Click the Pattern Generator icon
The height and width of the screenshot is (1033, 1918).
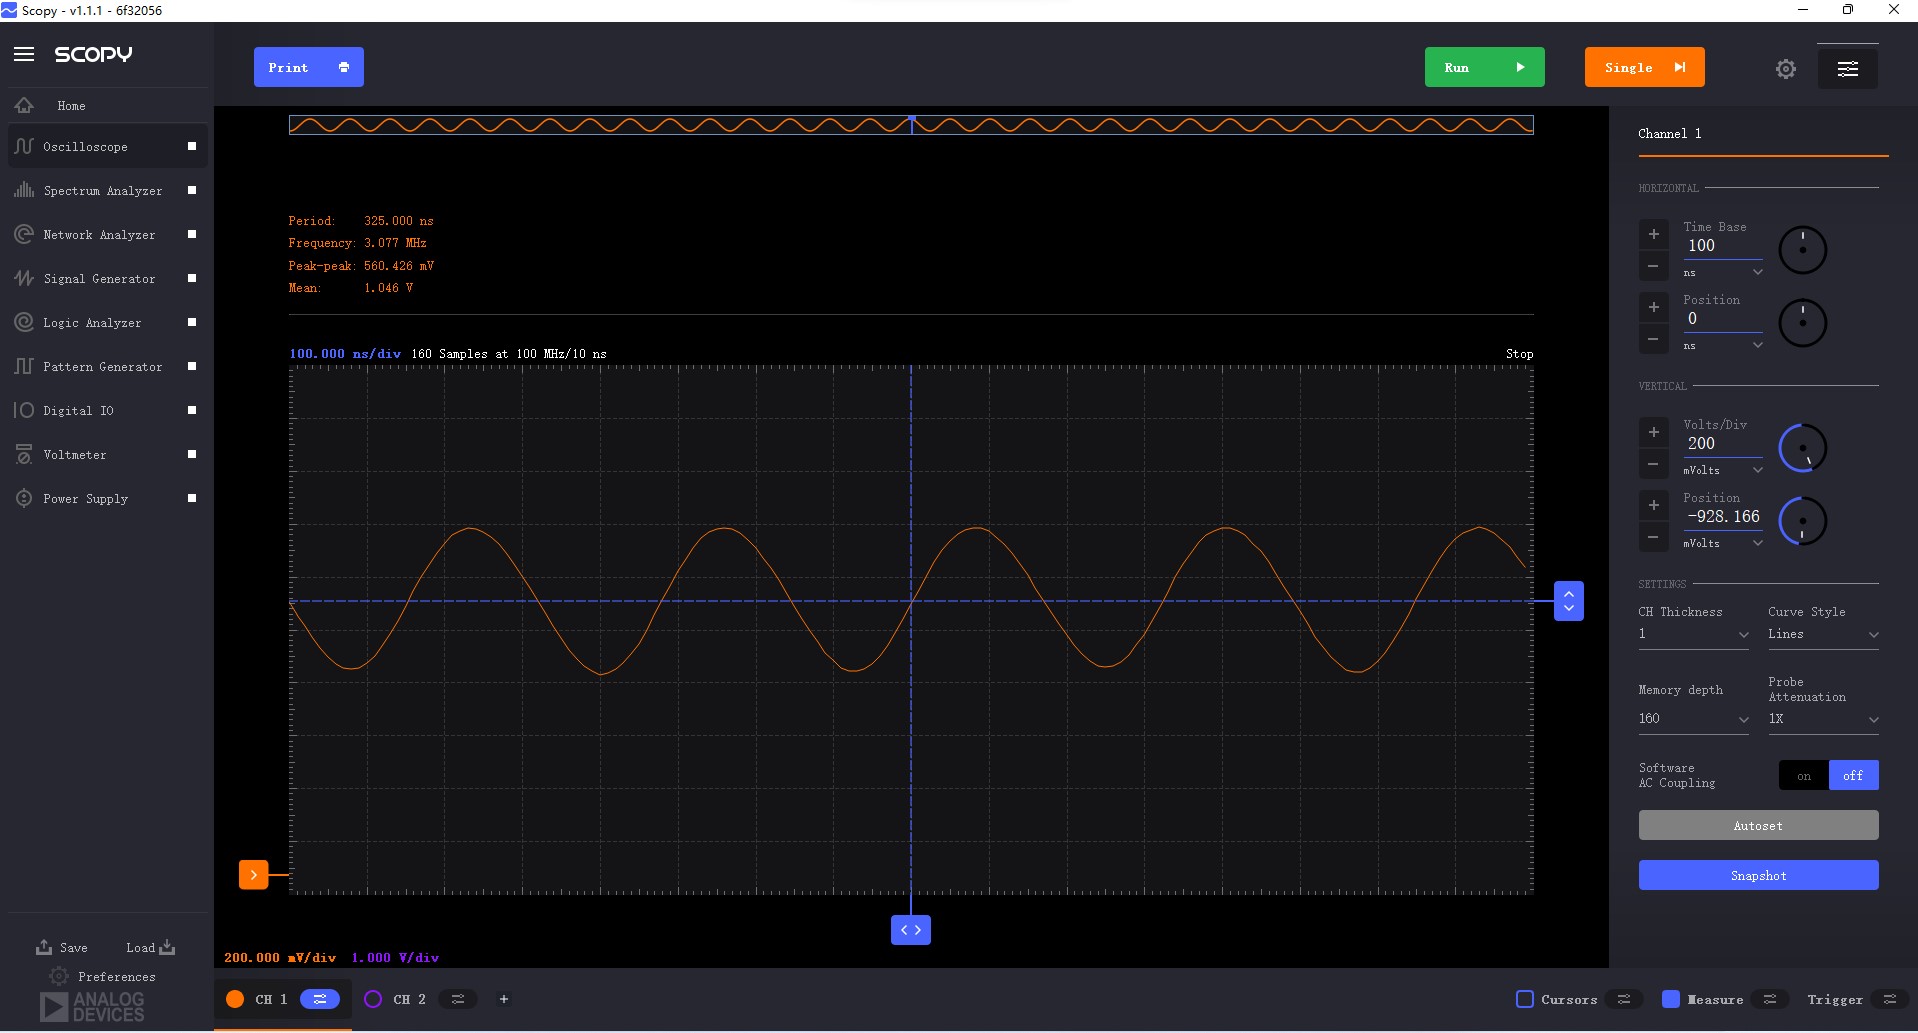[x=24, y=366]
